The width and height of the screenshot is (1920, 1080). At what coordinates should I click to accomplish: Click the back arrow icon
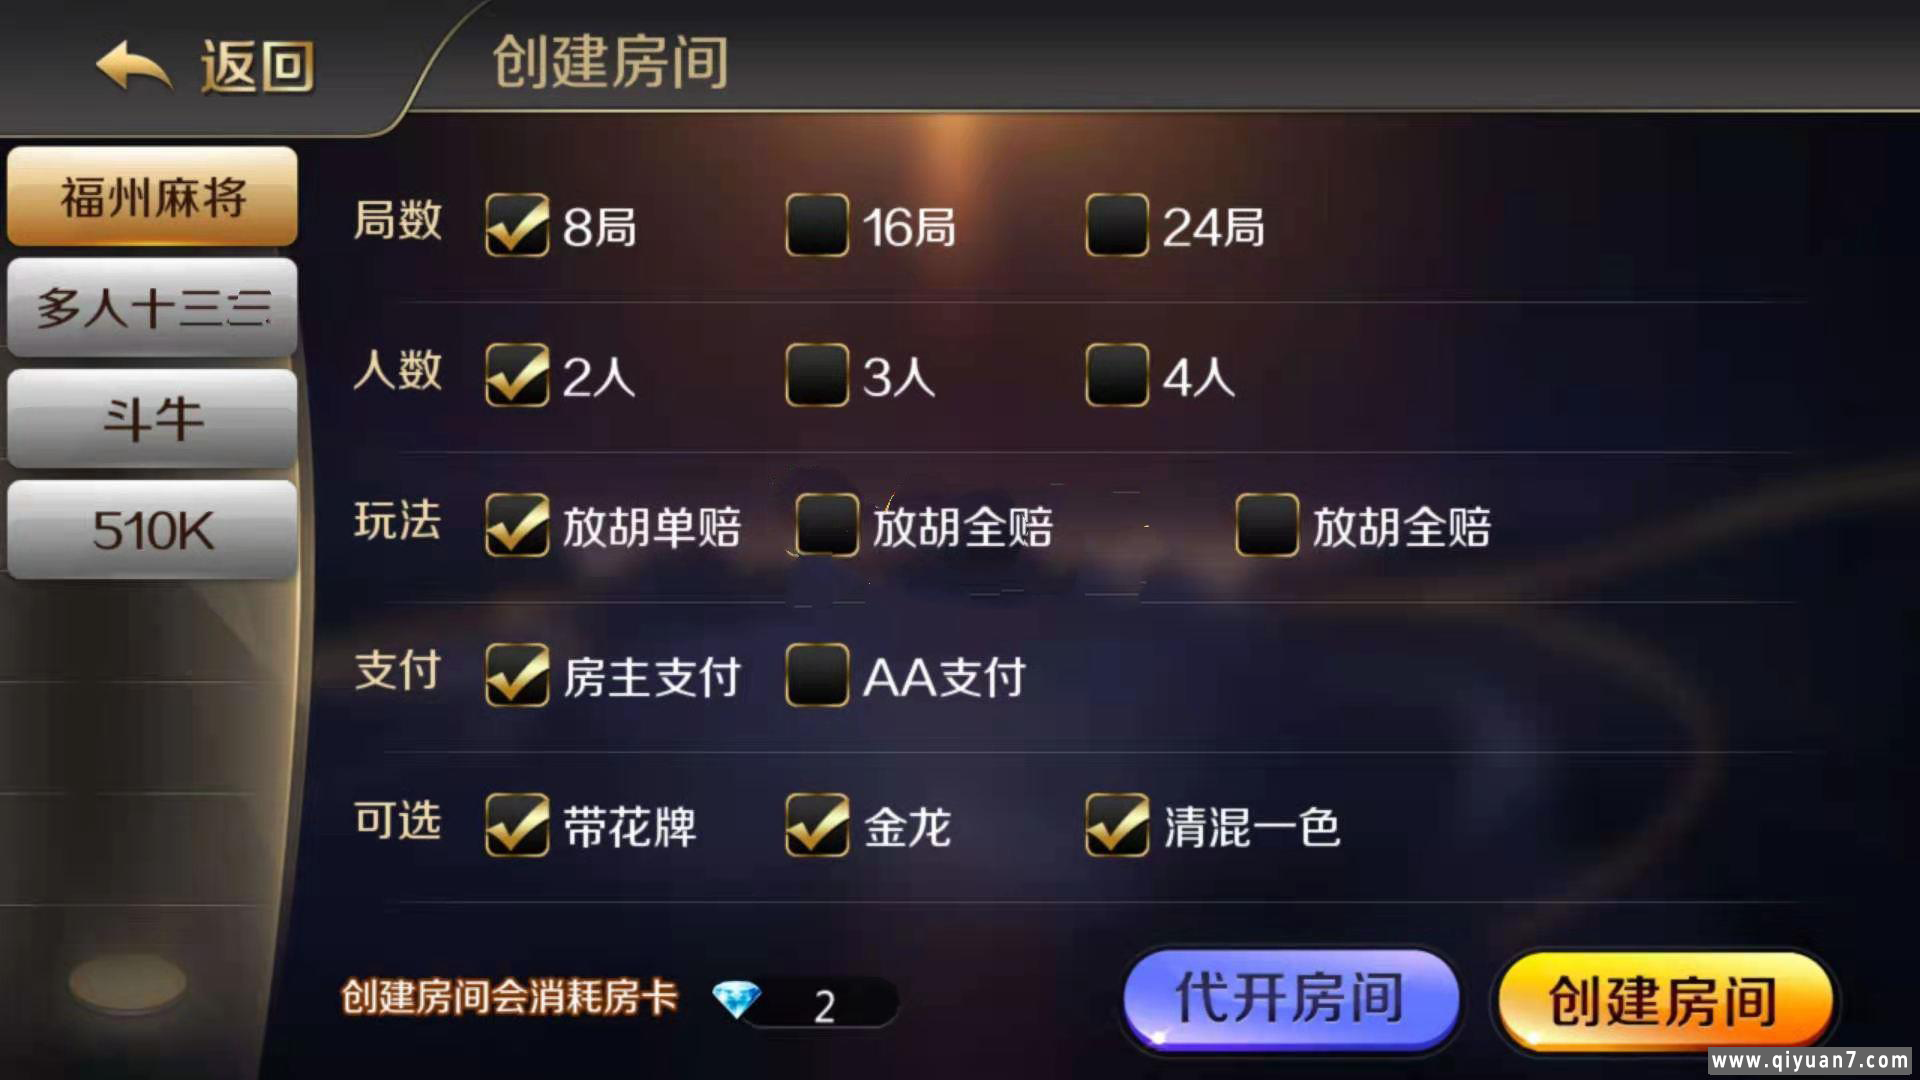point(133,67)
